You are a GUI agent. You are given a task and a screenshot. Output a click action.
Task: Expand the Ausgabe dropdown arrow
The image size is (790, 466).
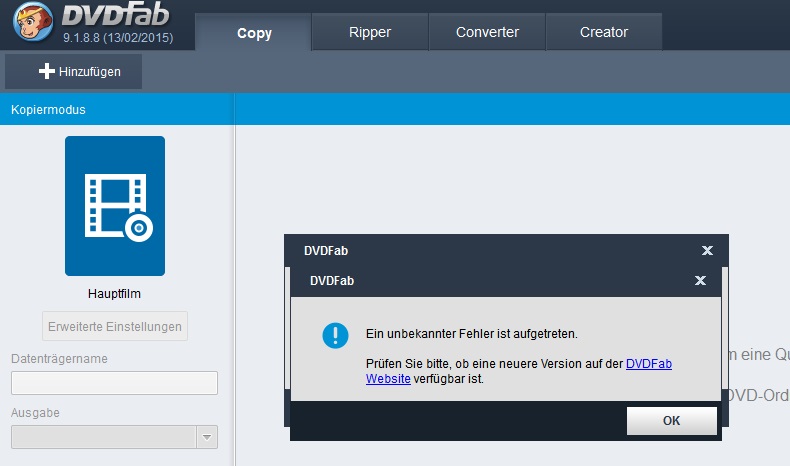(207, 437)
